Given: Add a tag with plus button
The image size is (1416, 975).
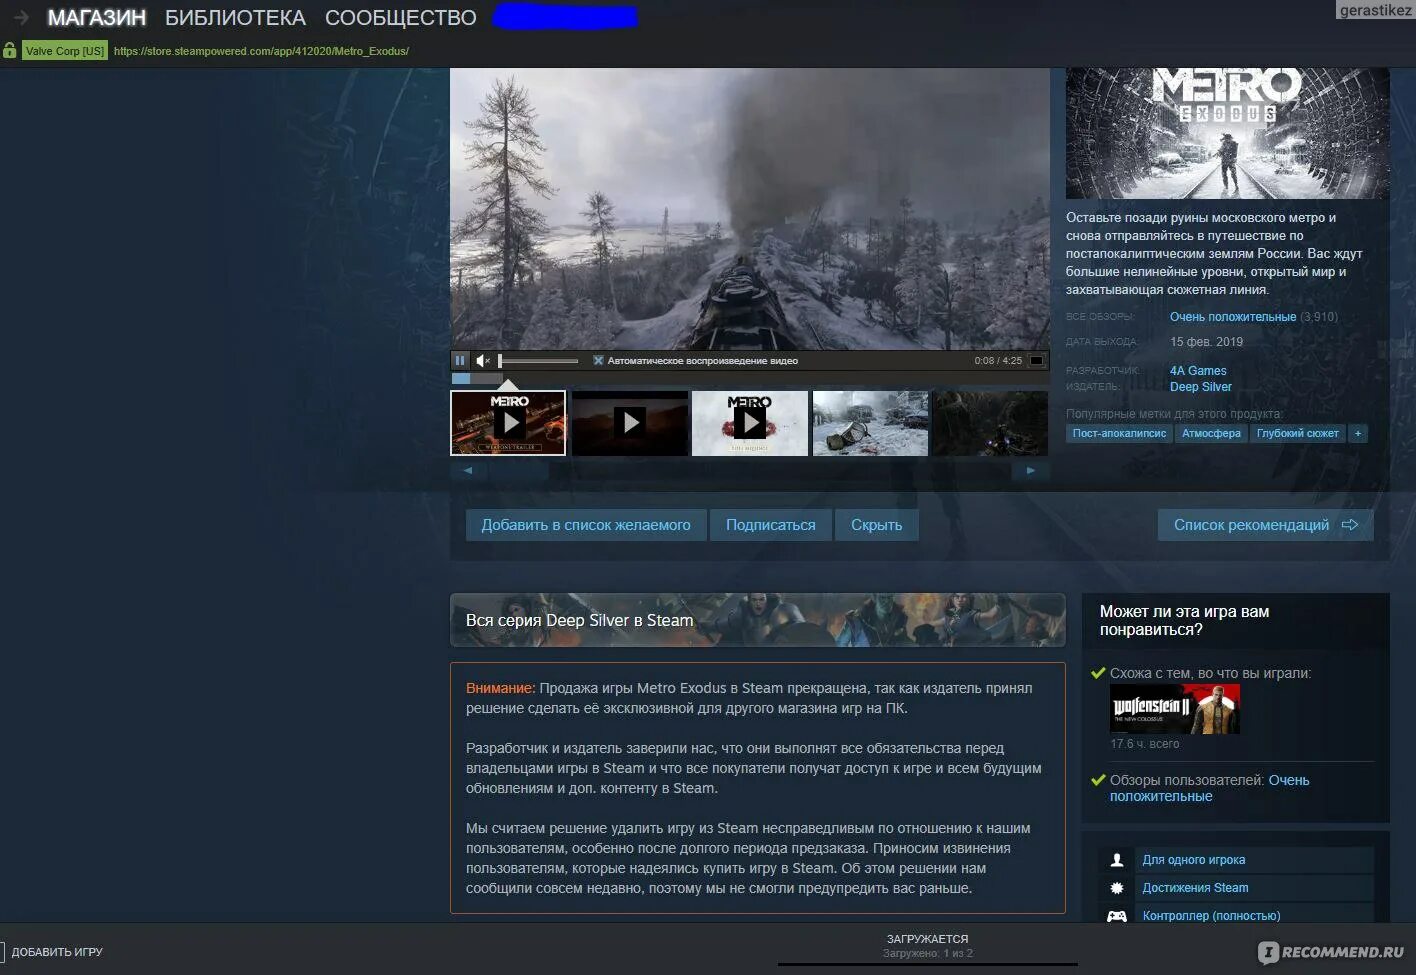Looking at the screenshot, I should point(1357,434).
